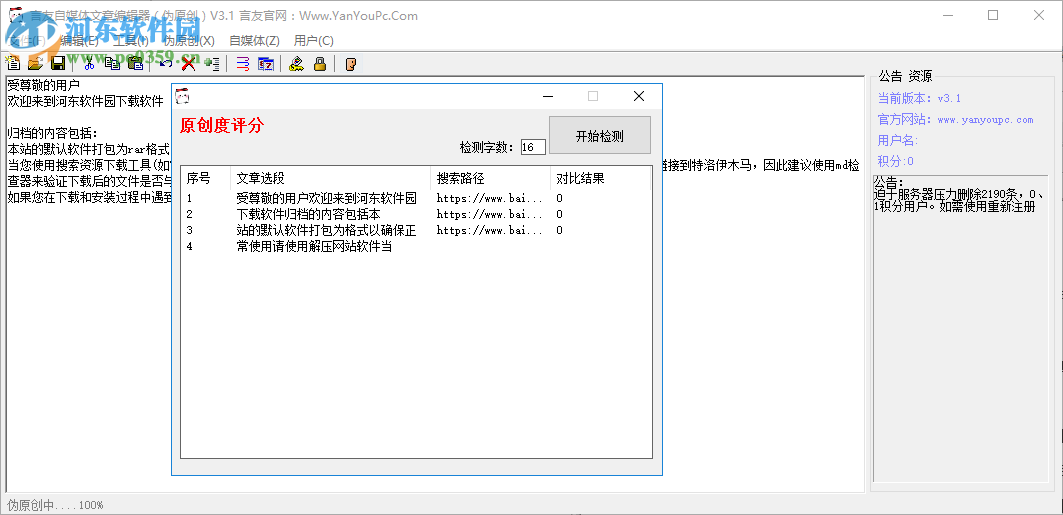Open the 工具(T) menu
Image resolution: width=1063 pixels, height=515 pixels.
131,40
